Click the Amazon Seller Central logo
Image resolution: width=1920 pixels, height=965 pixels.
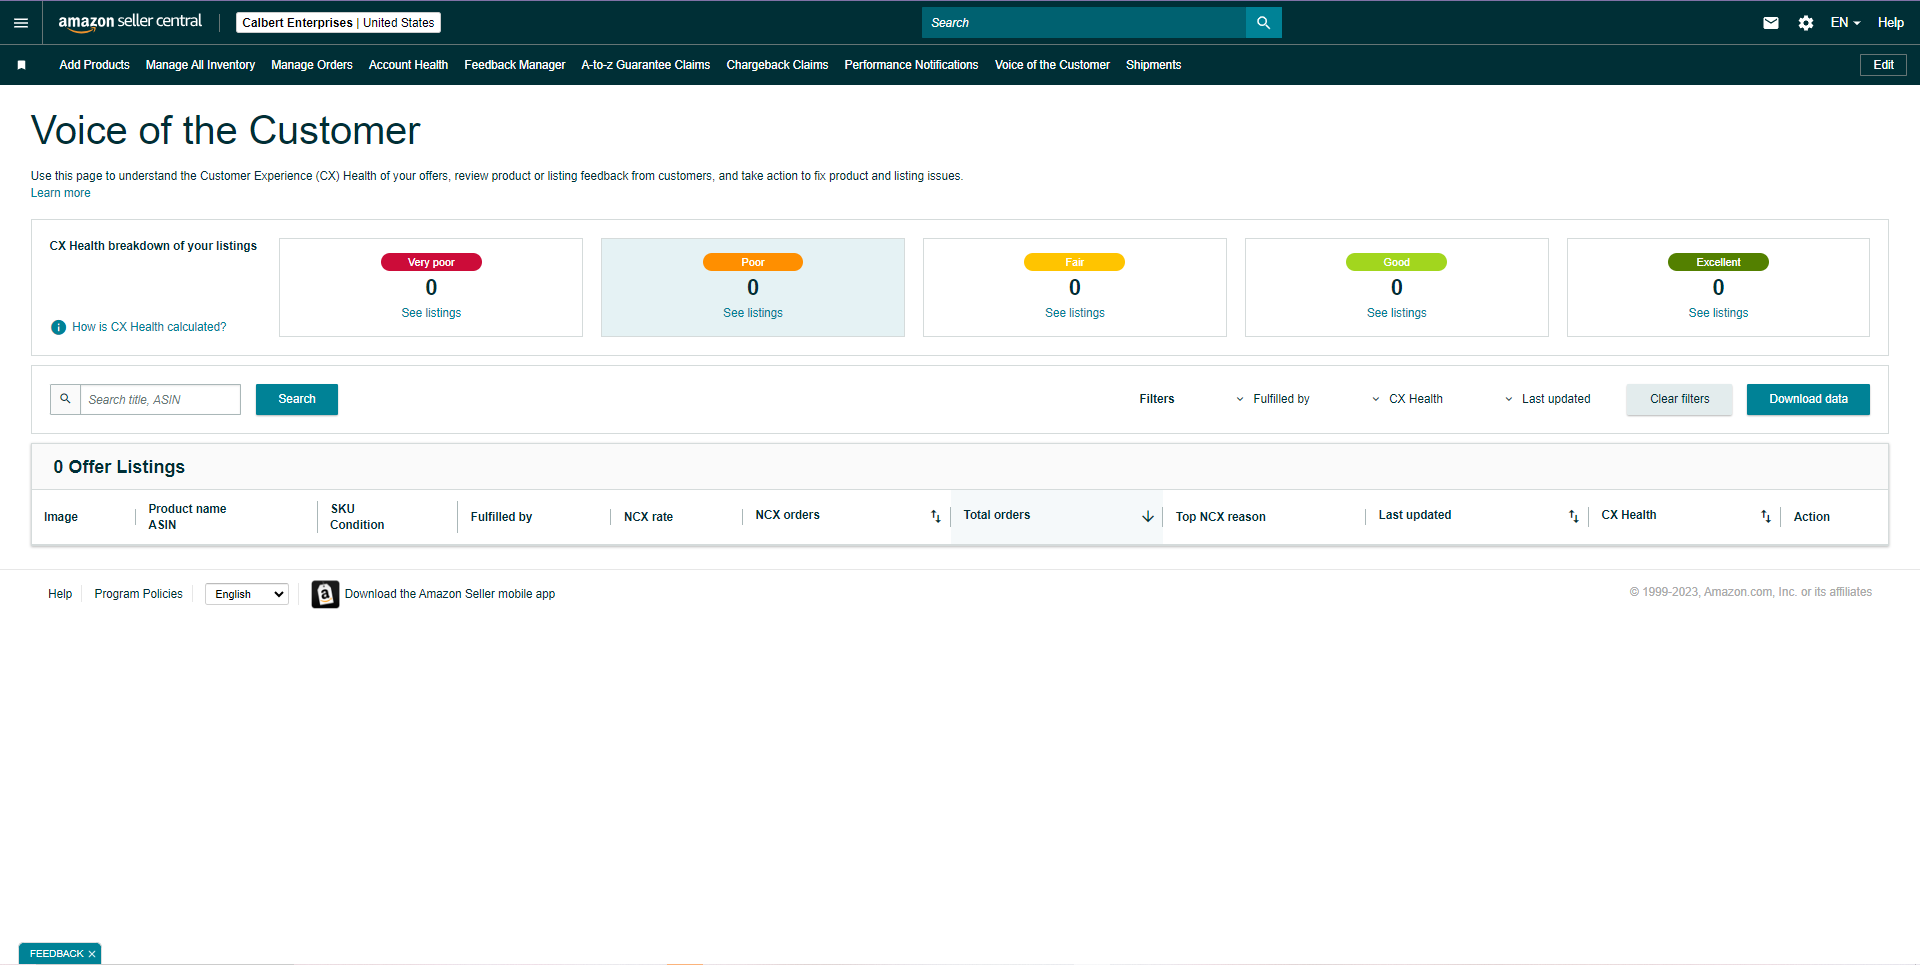(130, 22)
